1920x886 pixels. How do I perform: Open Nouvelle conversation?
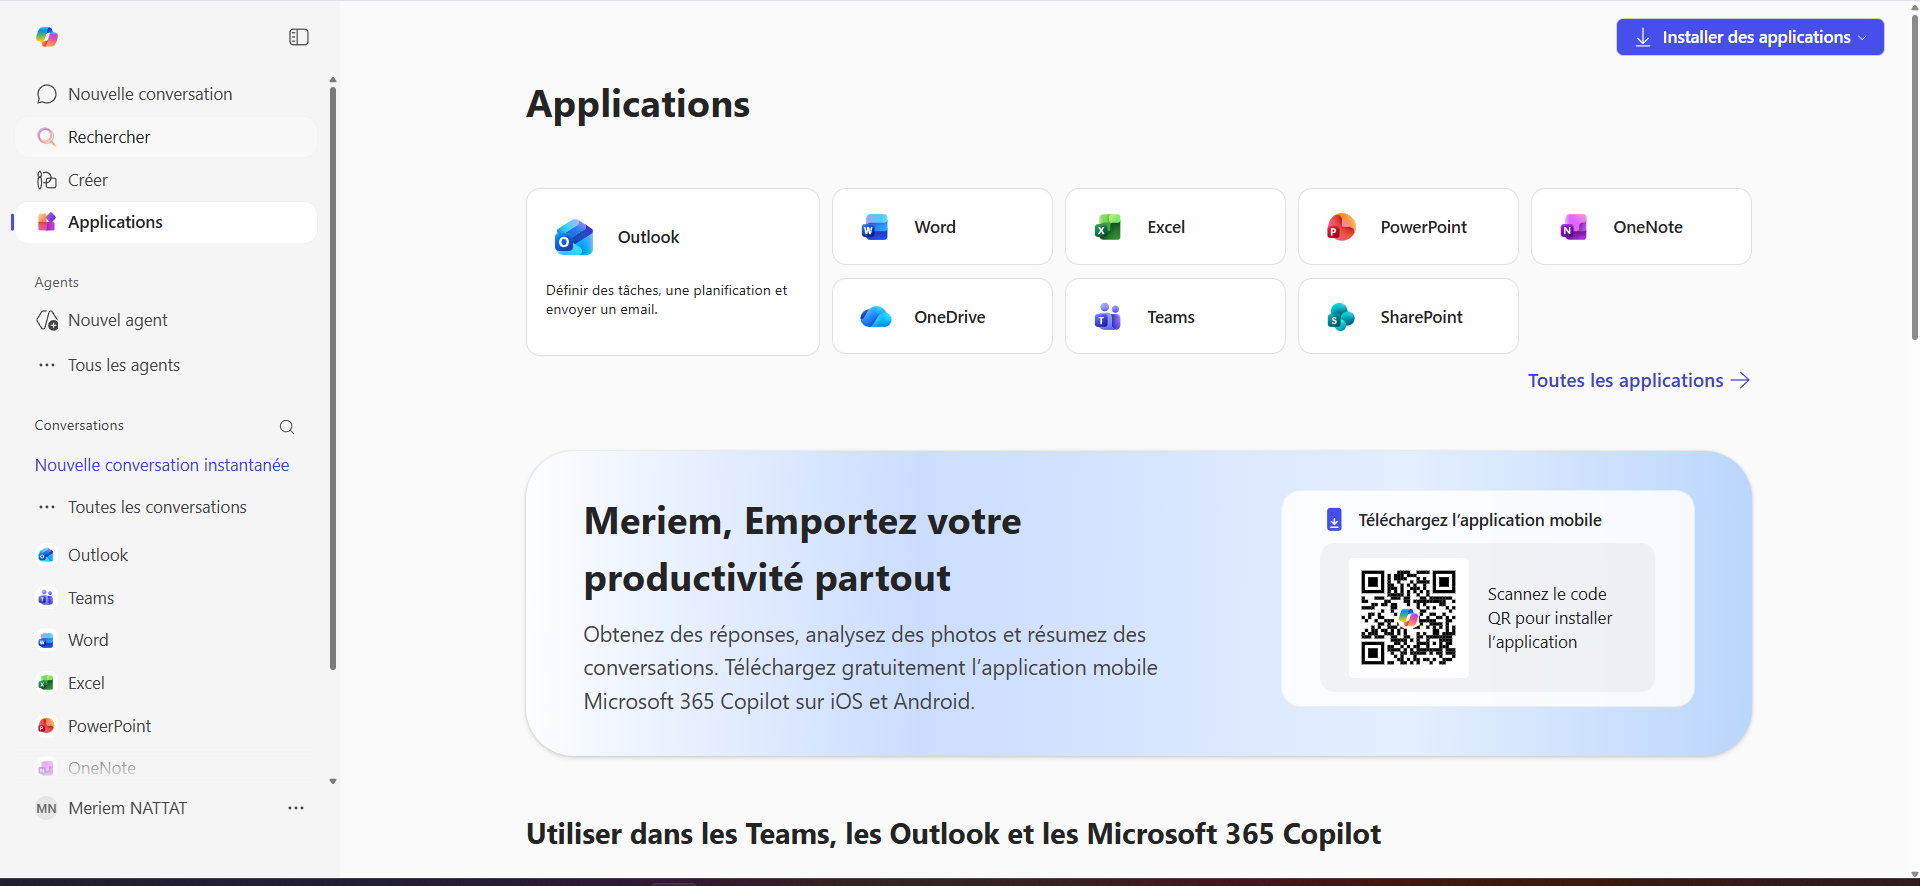click(149, 93)
